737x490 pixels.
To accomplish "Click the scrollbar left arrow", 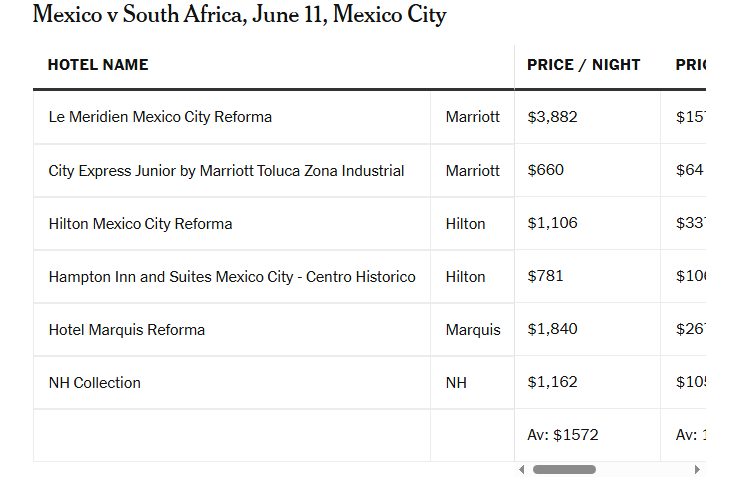I will pyautogui.click(x=521, y=469).
